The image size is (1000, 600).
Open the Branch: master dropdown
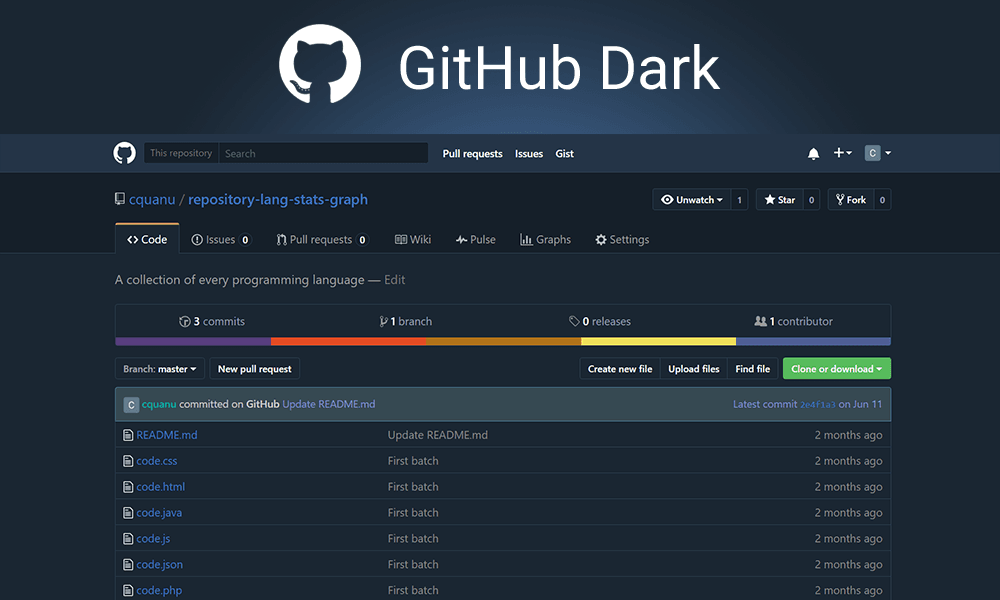pos(160,368)
